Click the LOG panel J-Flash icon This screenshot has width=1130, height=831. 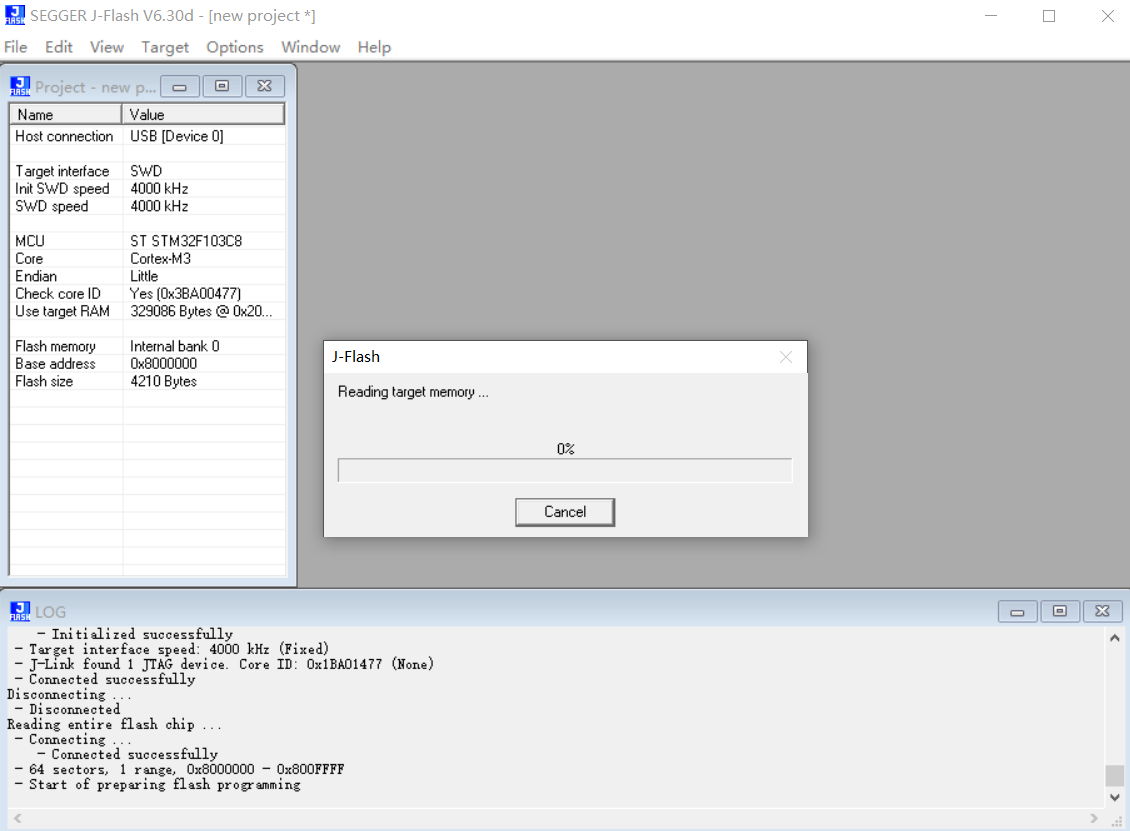pyautogui.click(x=20, y=611)
